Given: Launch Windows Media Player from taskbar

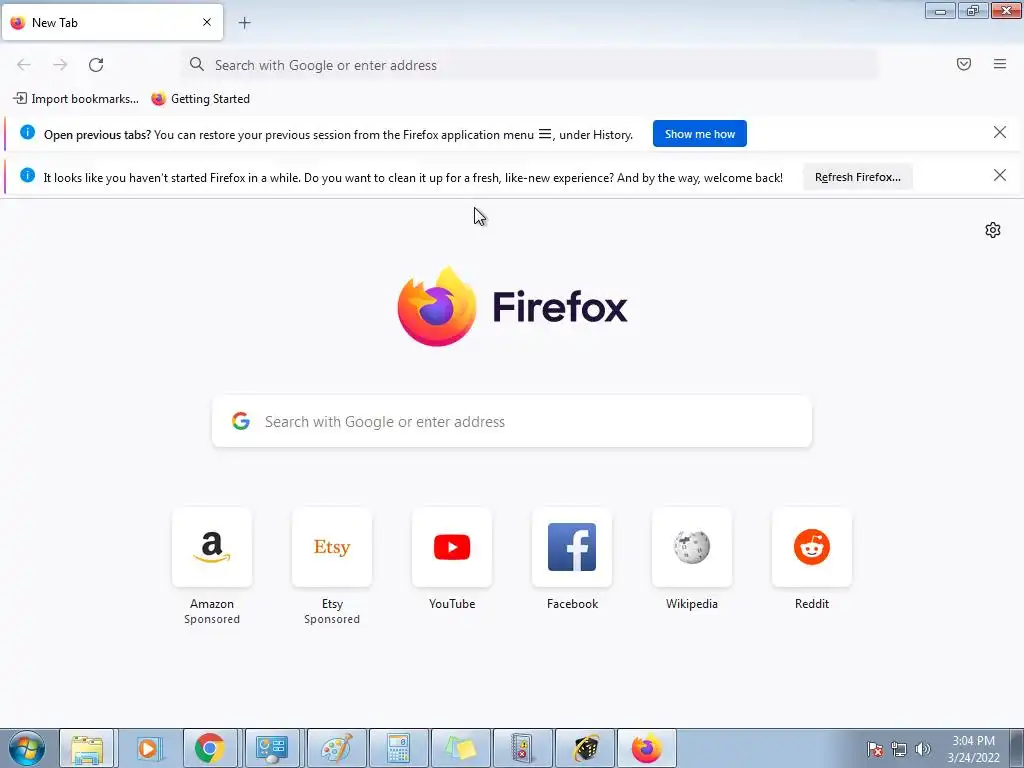Looking at the screenshot, I should point(148,748).
